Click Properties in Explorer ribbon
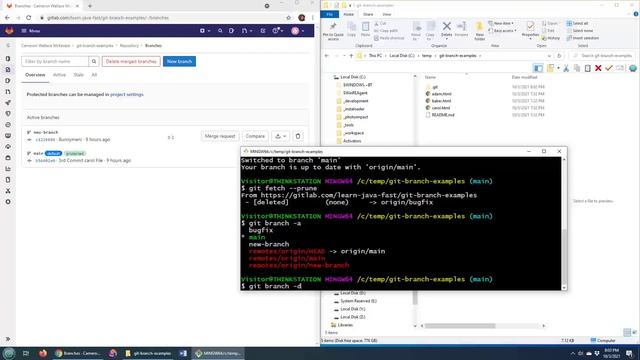The height and width of the screenshot is (360, 640). click(x=530, y=30)
